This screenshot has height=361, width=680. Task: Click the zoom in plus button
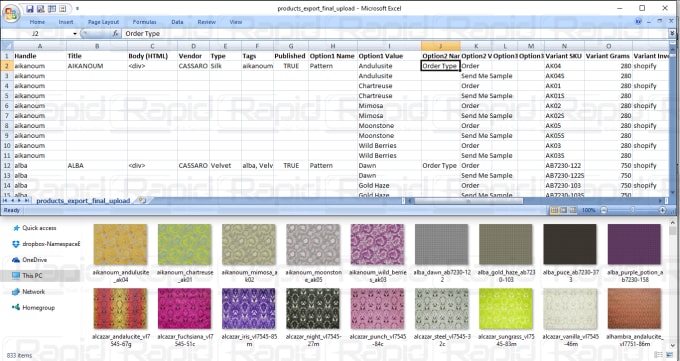662,210
